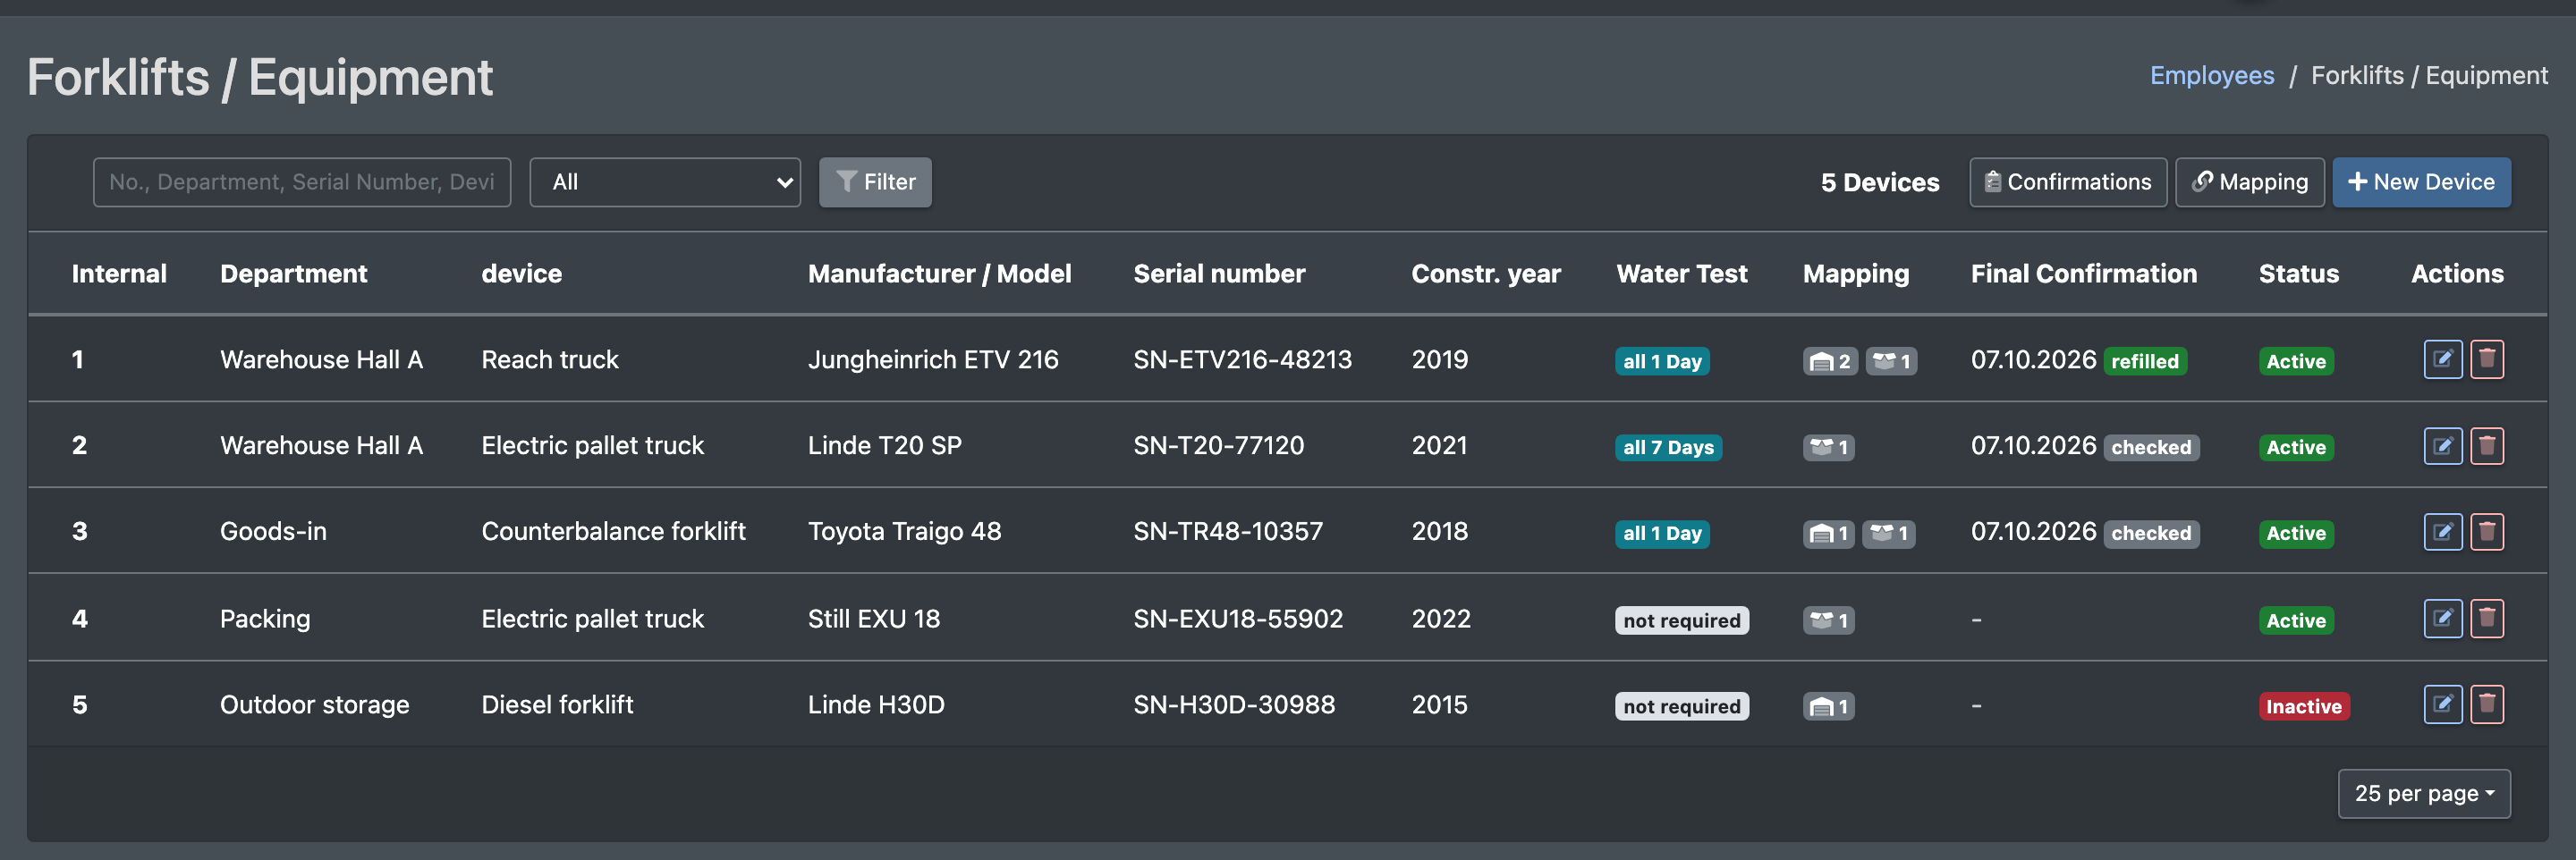Image resolution: width=2576 pixels, height=860 pixels.
Task: Click the 'refilled' badge on device 1
Action: (x=2144, y=361)
